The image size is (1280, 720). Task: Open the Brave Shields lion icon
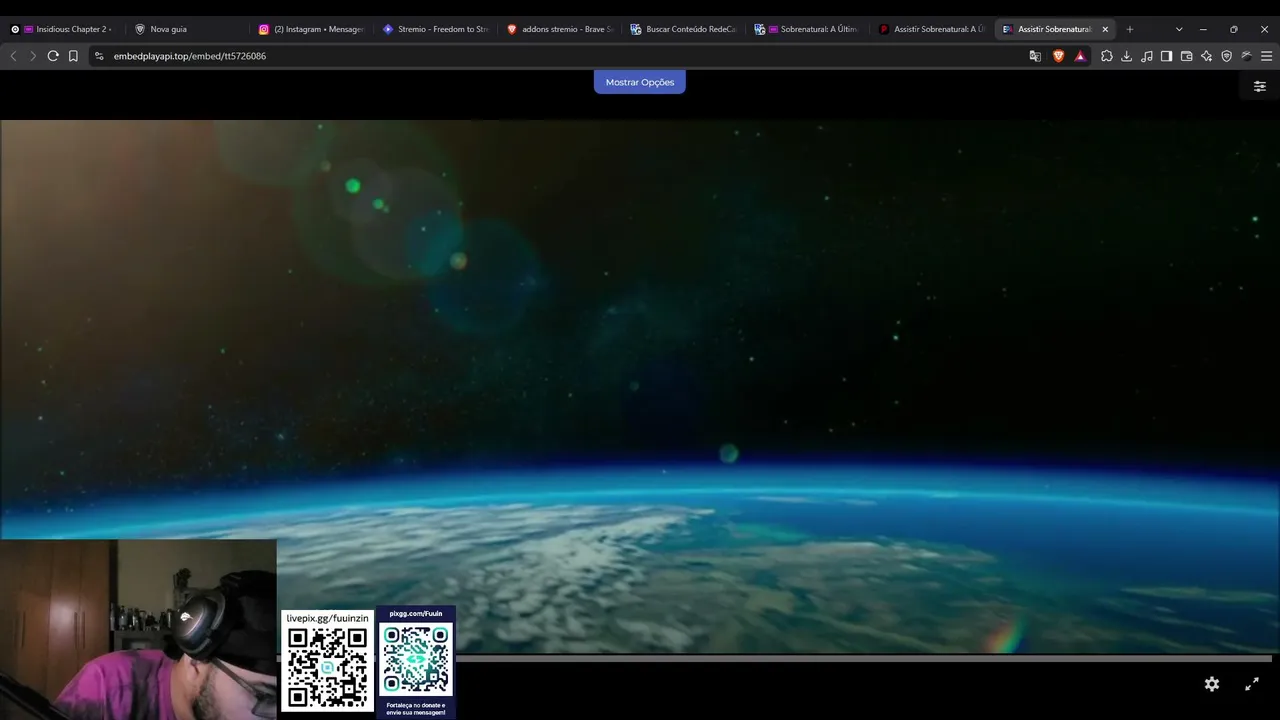point(1058,56)
